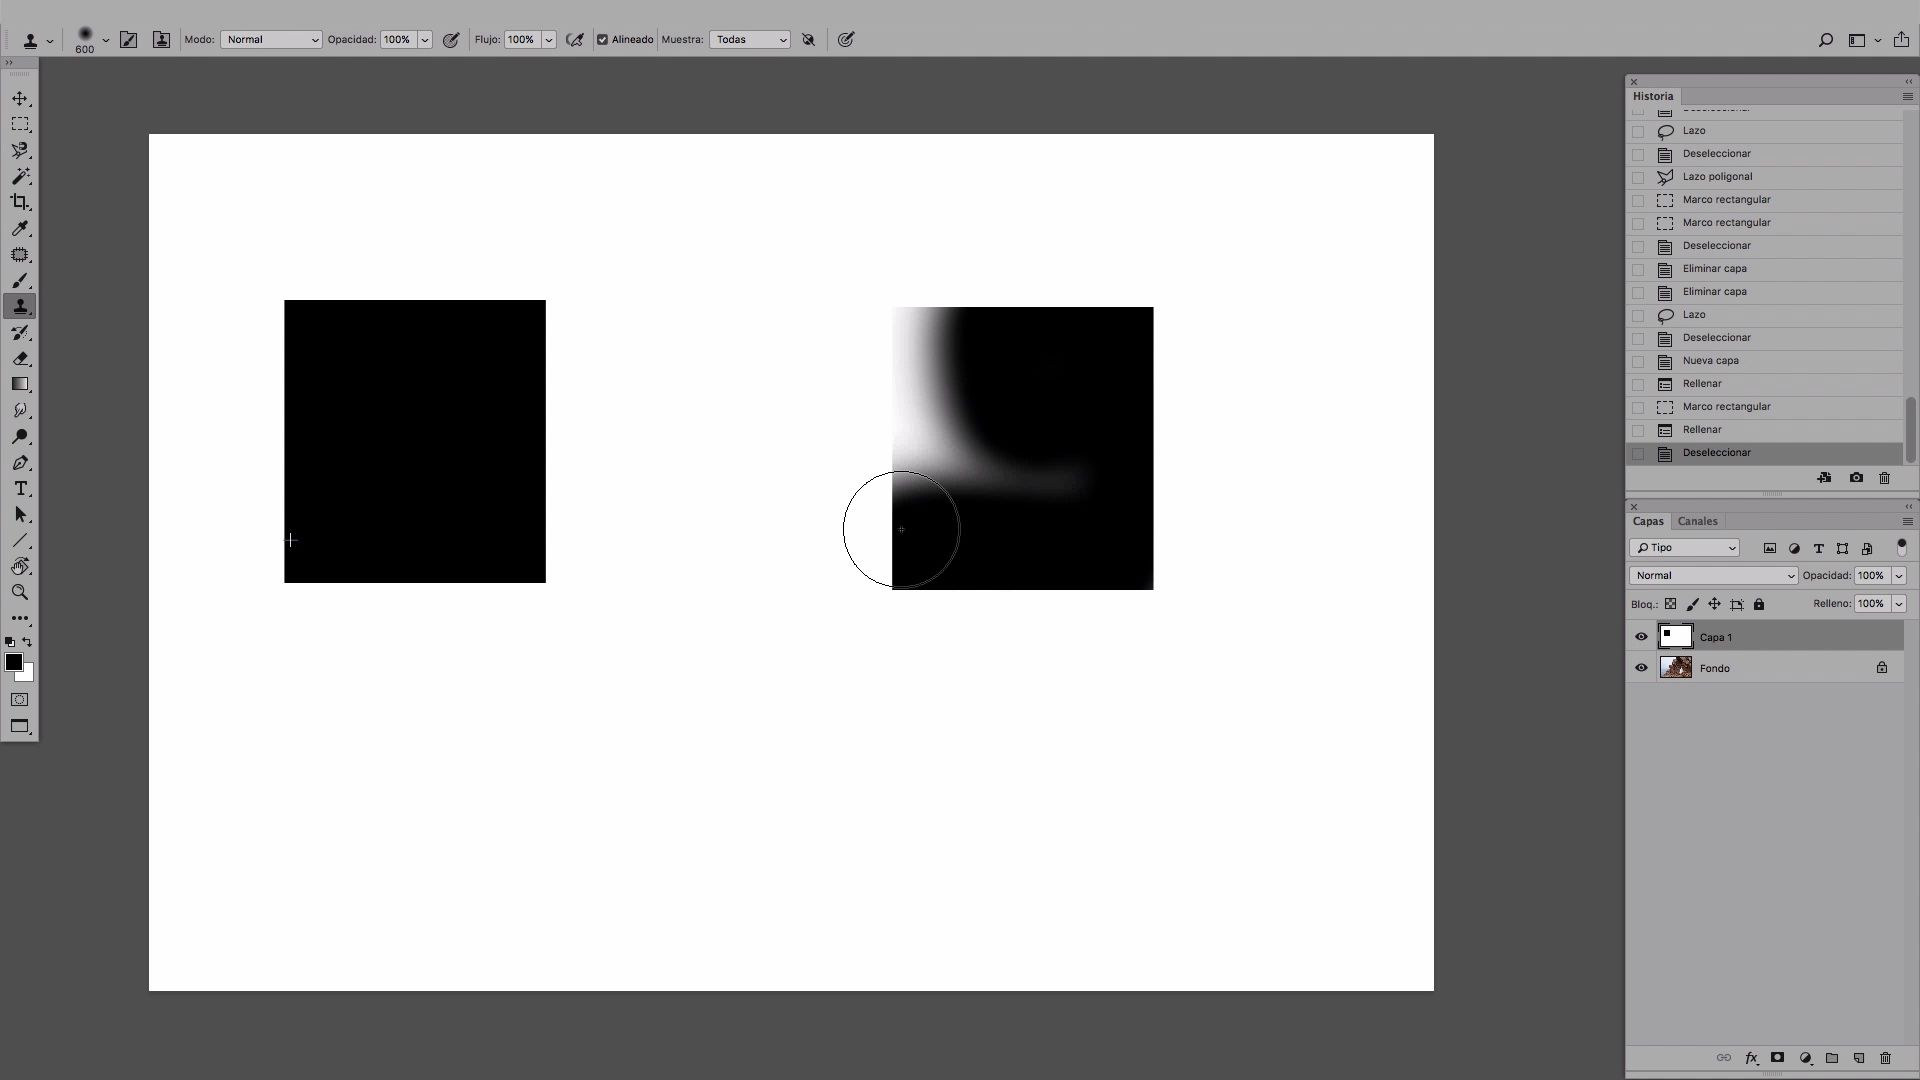Select the Capas tab

coord(1648,521)
